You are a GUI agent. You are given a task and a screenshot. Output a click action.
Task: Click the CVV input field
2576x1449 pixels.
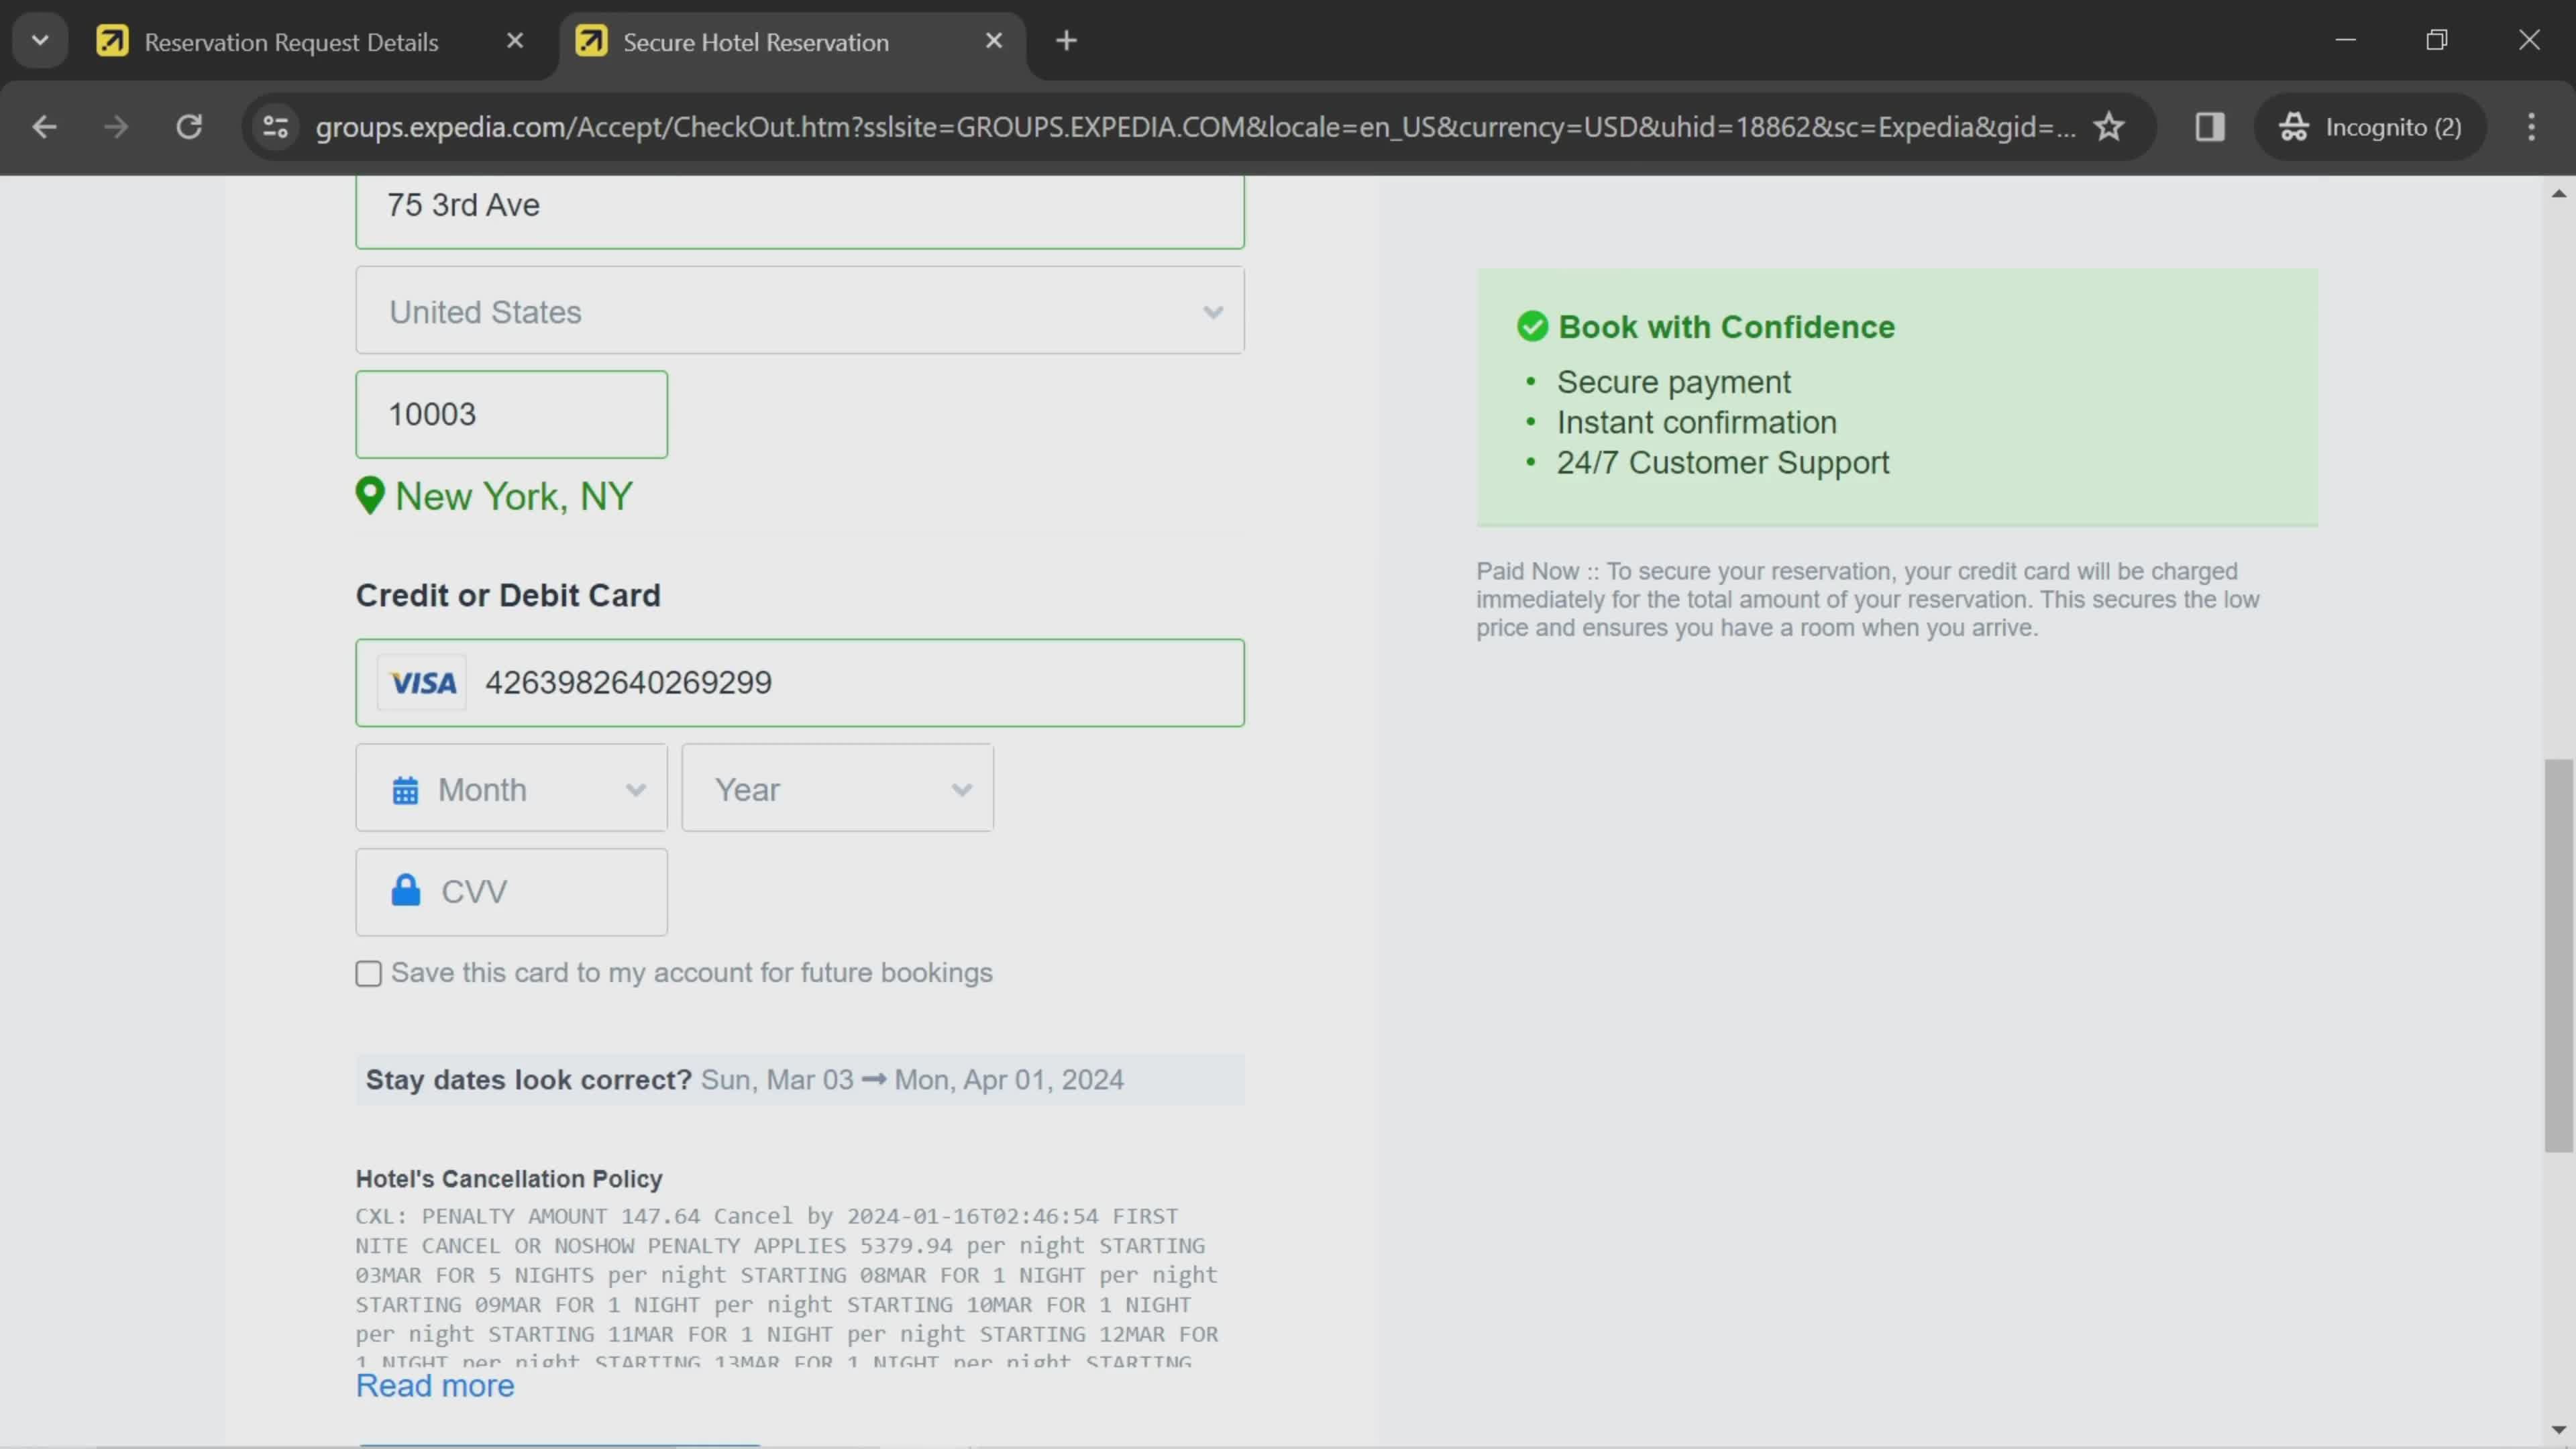point(510,892)
